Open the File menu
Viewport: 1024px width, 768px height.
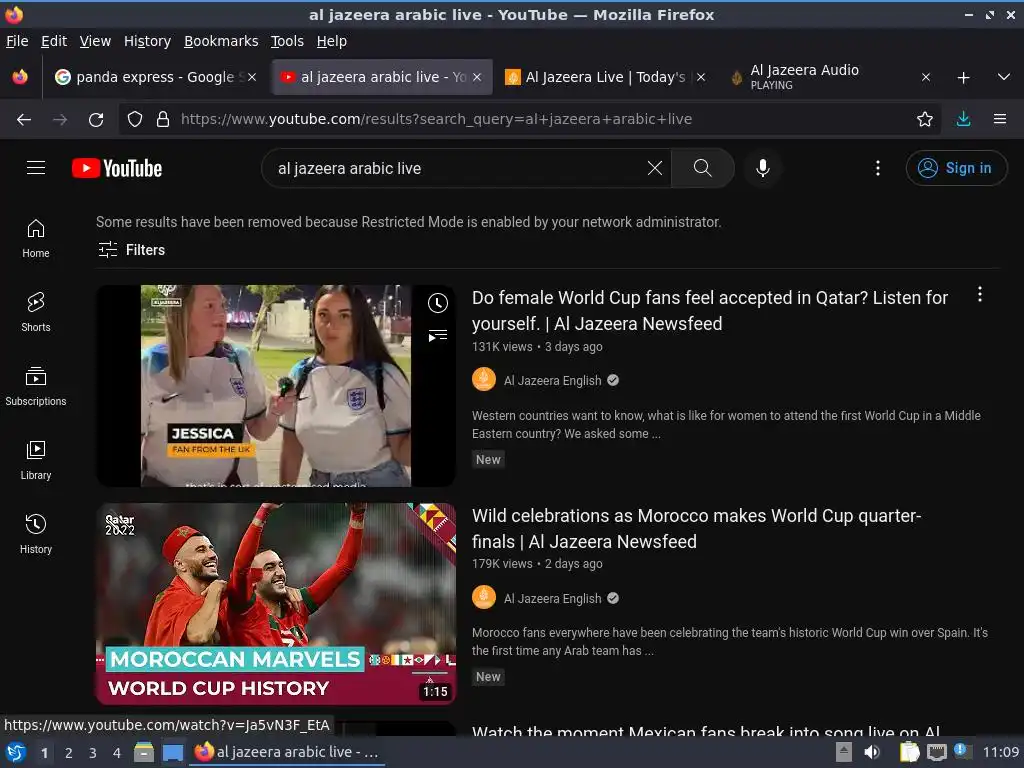[17, 41]
